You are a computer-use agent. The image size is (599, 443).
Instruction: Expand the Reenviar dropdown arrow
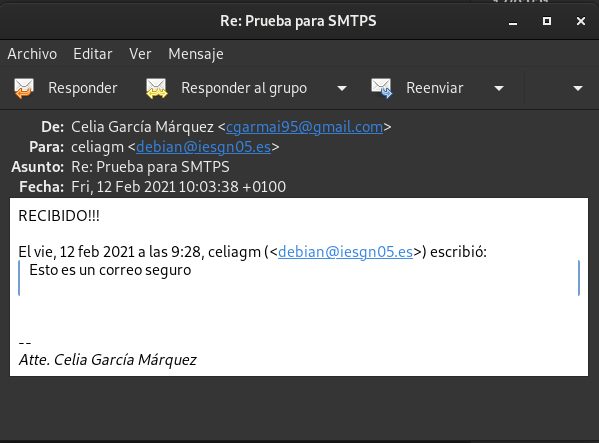(x=499, y=89)
